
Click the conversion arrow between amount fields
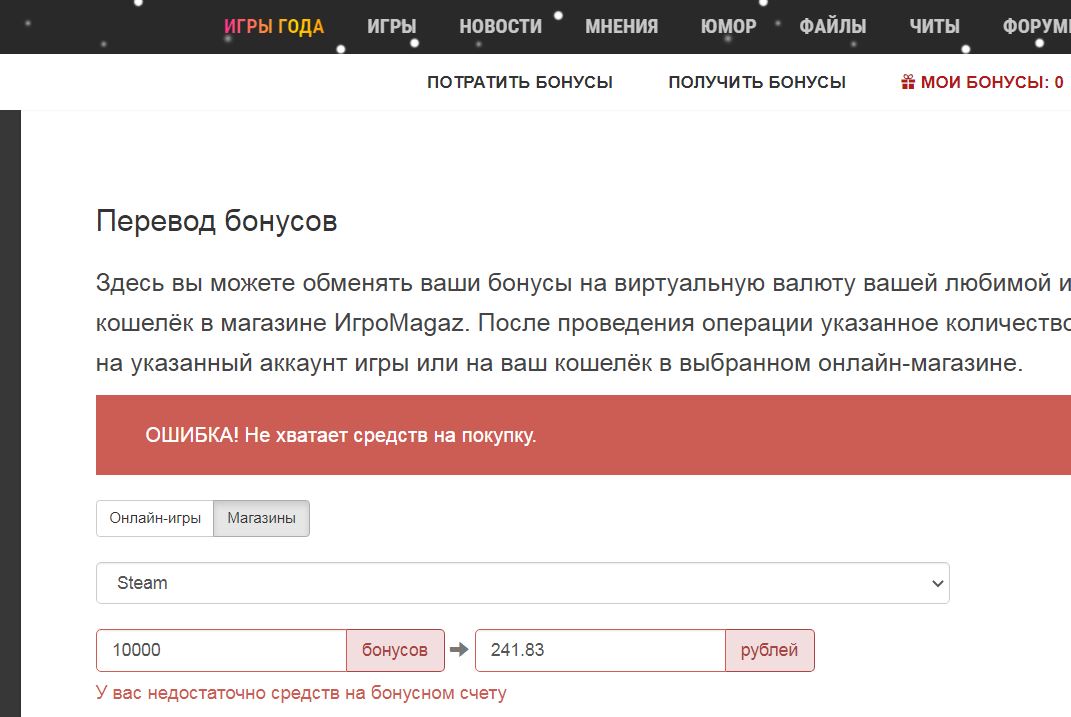point(460,649)
